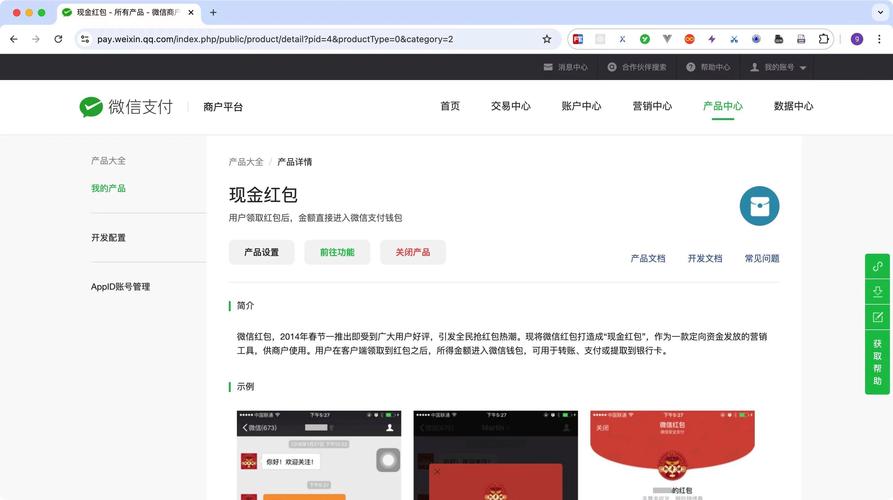Screen dimensions: 893x500
Task: Click the green sidebar edit icon
Action: pos(877,317)
